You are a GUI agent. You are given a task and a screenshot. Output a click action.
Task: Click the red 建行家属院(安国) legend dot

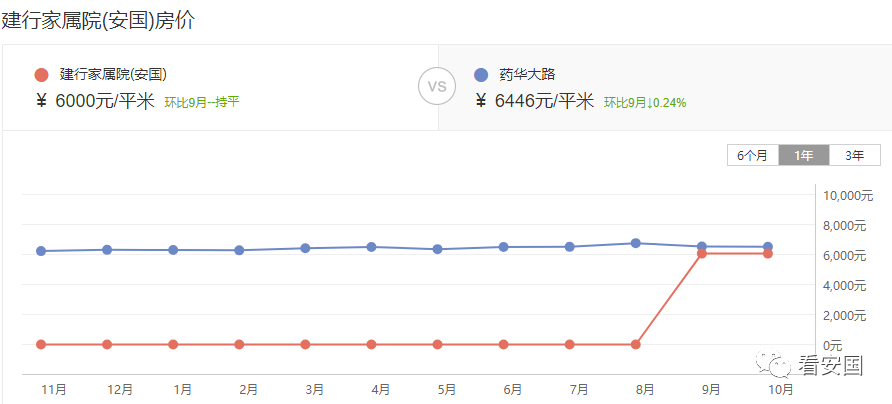[x=41, y=75]
